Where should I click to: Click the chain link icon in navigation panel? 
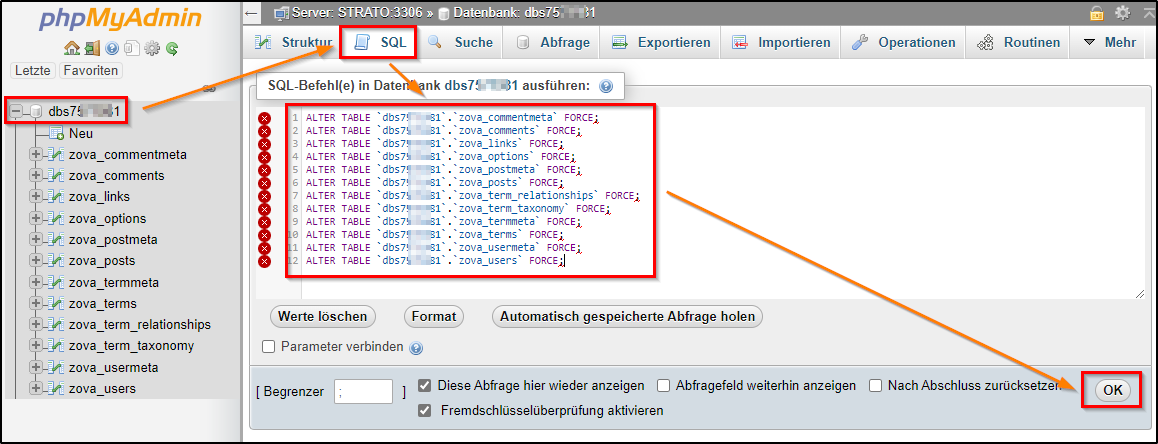(209, 89)
